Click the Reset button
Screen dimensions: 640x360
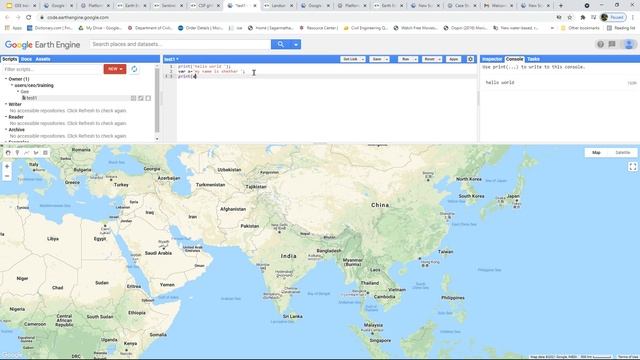(x=429, y=59)
